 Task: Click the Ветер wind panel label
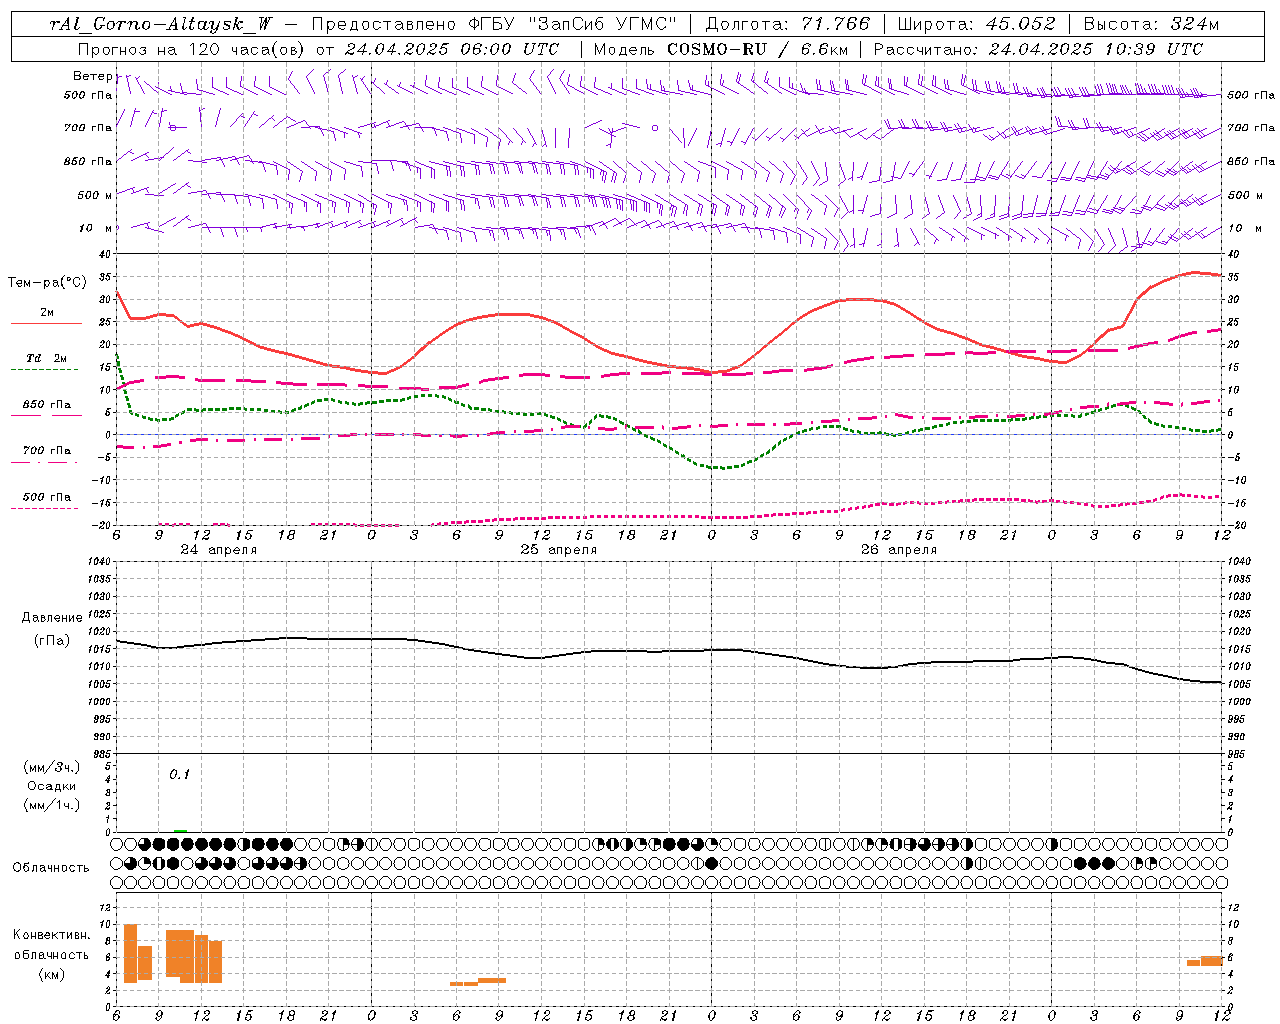[x=92, y=76]
